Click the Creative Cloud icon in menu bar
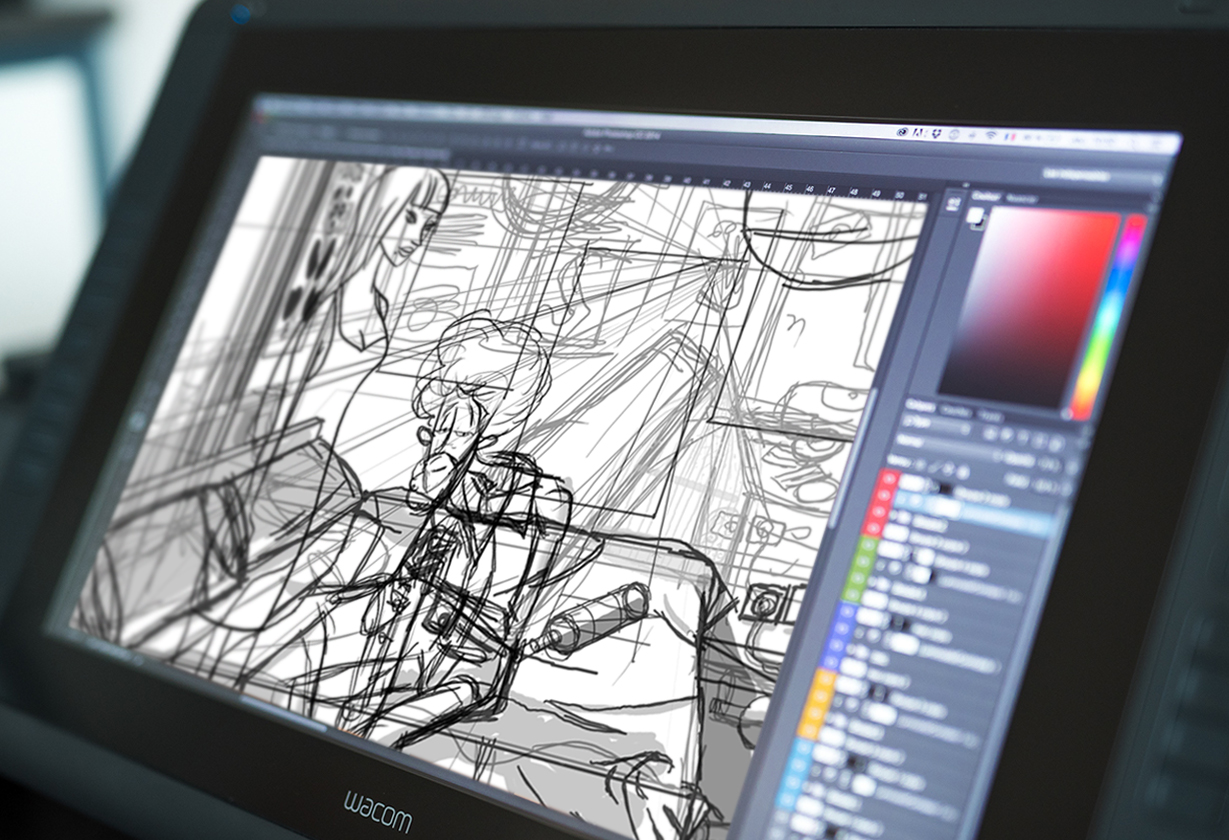The width and height of the screenshot is (1229, 840). [903, 131]
